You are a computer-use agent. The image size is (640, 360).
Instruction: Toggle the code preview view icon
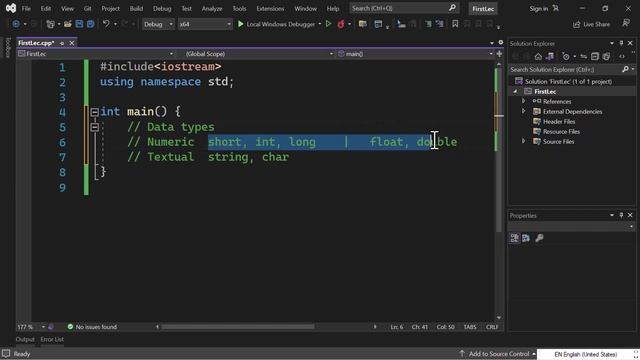pyautogui.click(x=622, y=56)
